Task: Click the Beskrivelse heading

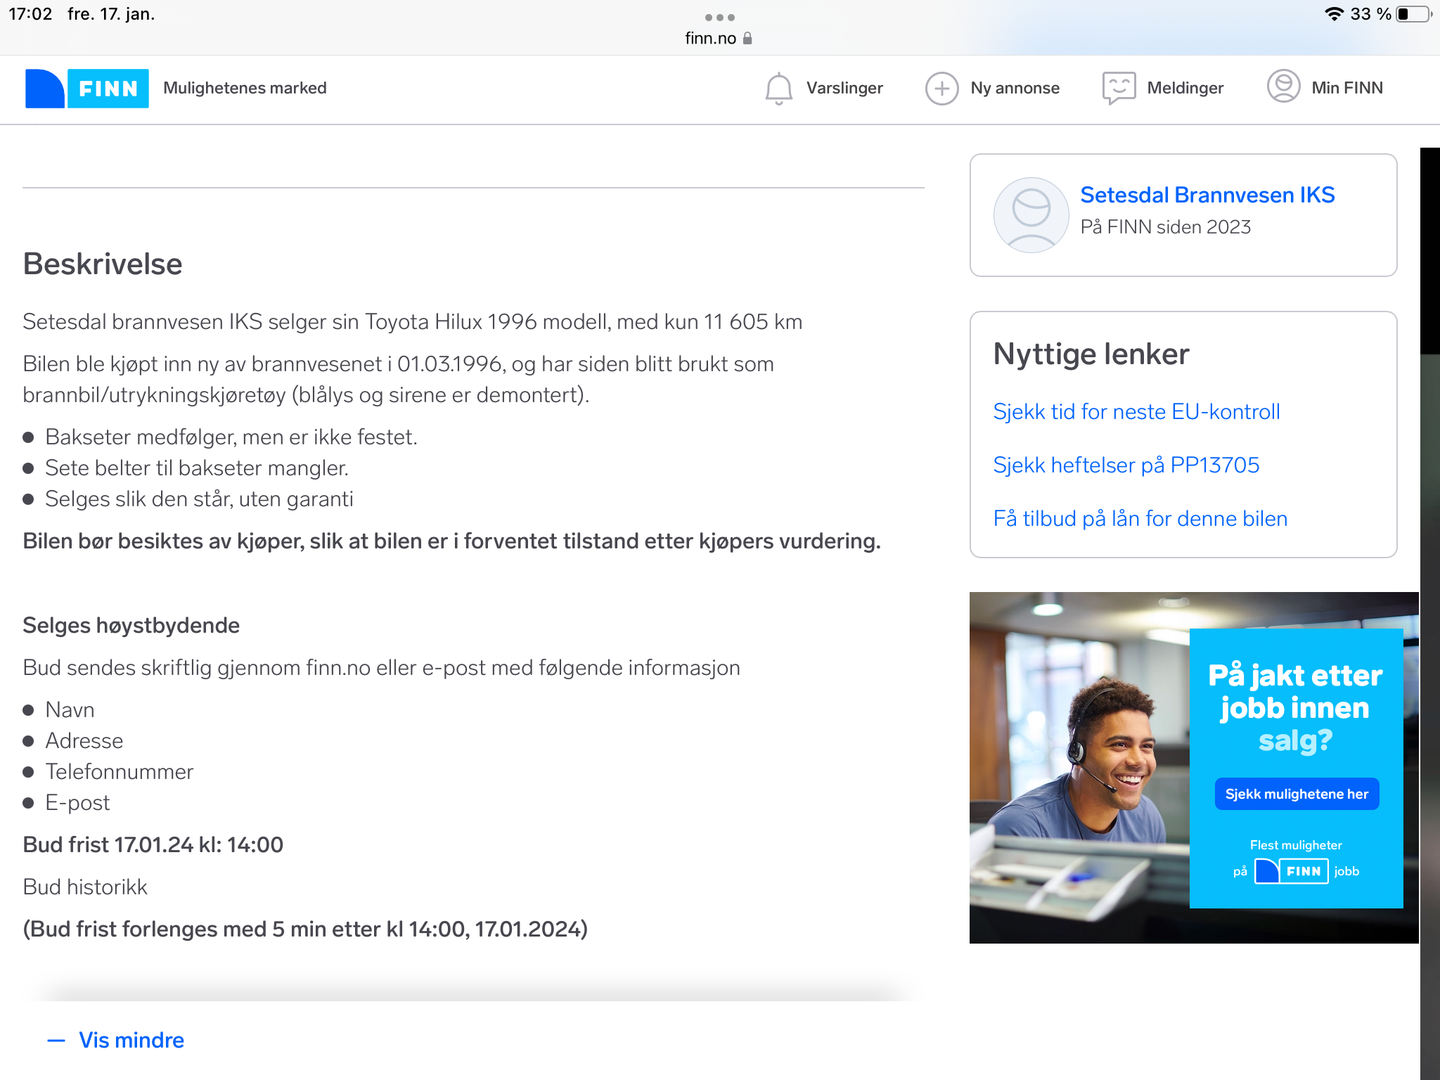Action: [103, 264]
